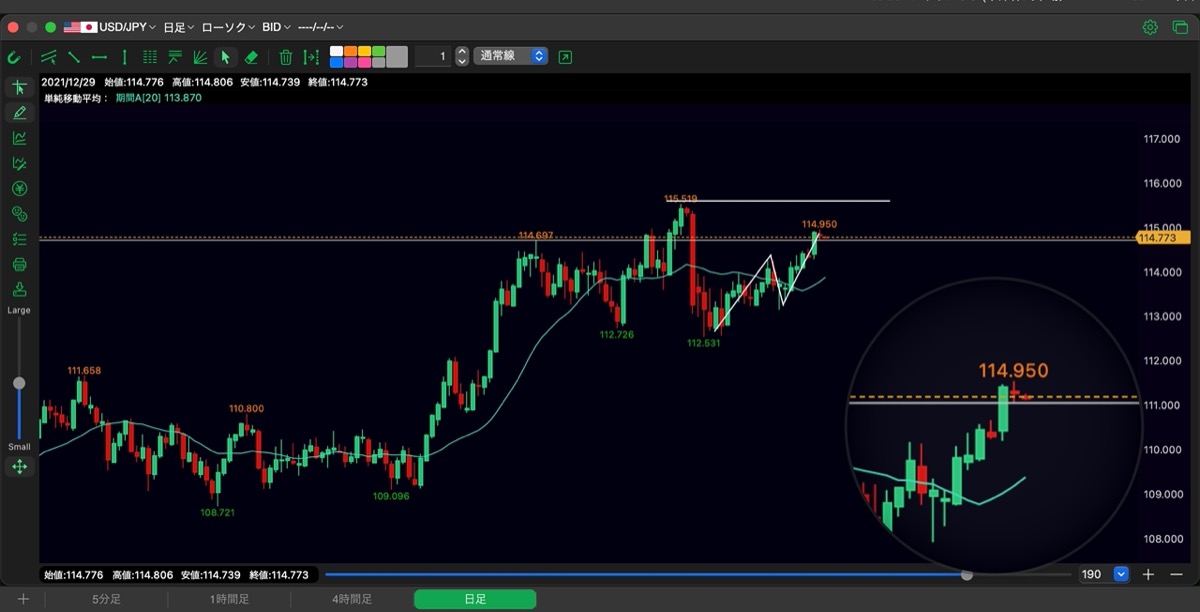Zoom out chart with minus button
This screenshot has width=1200, height=612.
(1176, 574)
